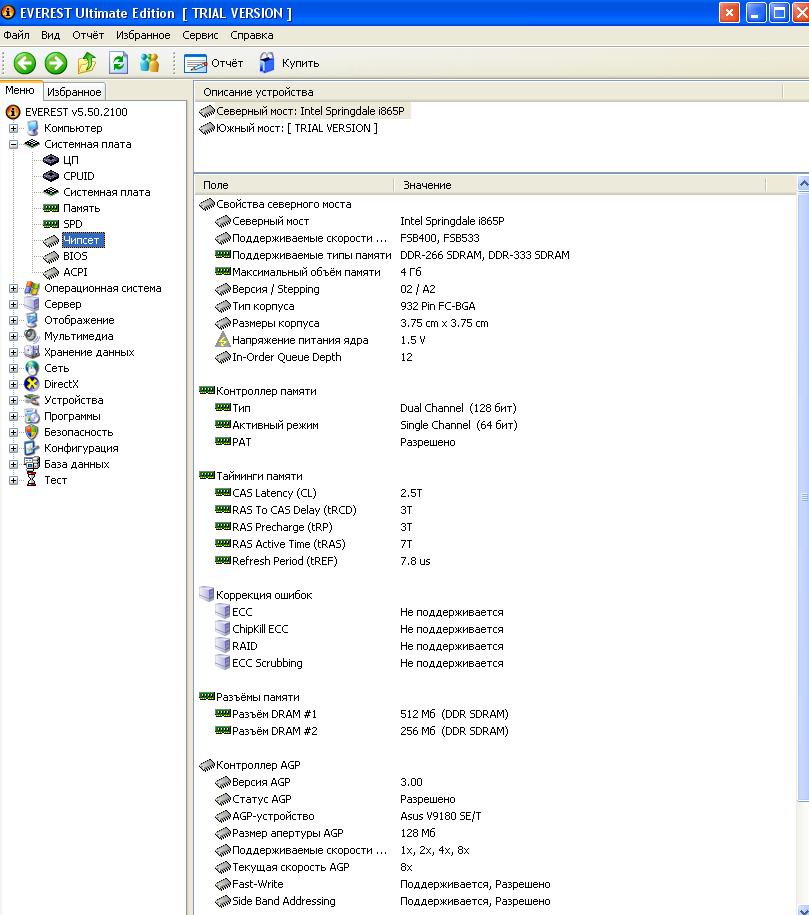Viewport: 809px width, 915px height.
Task: Expand the Компьютер tree node
Action: click(13, 128)
